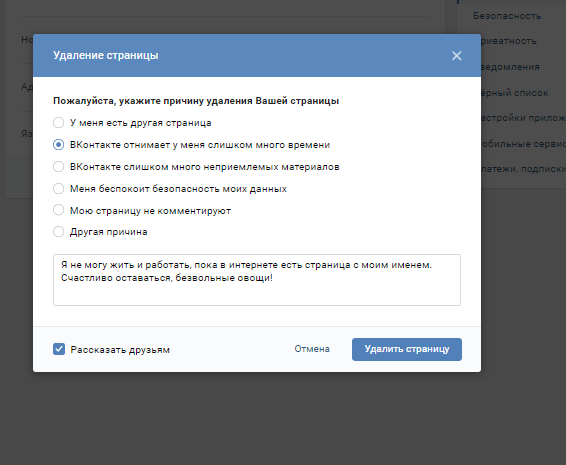Go to 'Уведомления' settings section
Image resolution: width=566 pixels, height=465 pixels.
click(x=510, y=67)
